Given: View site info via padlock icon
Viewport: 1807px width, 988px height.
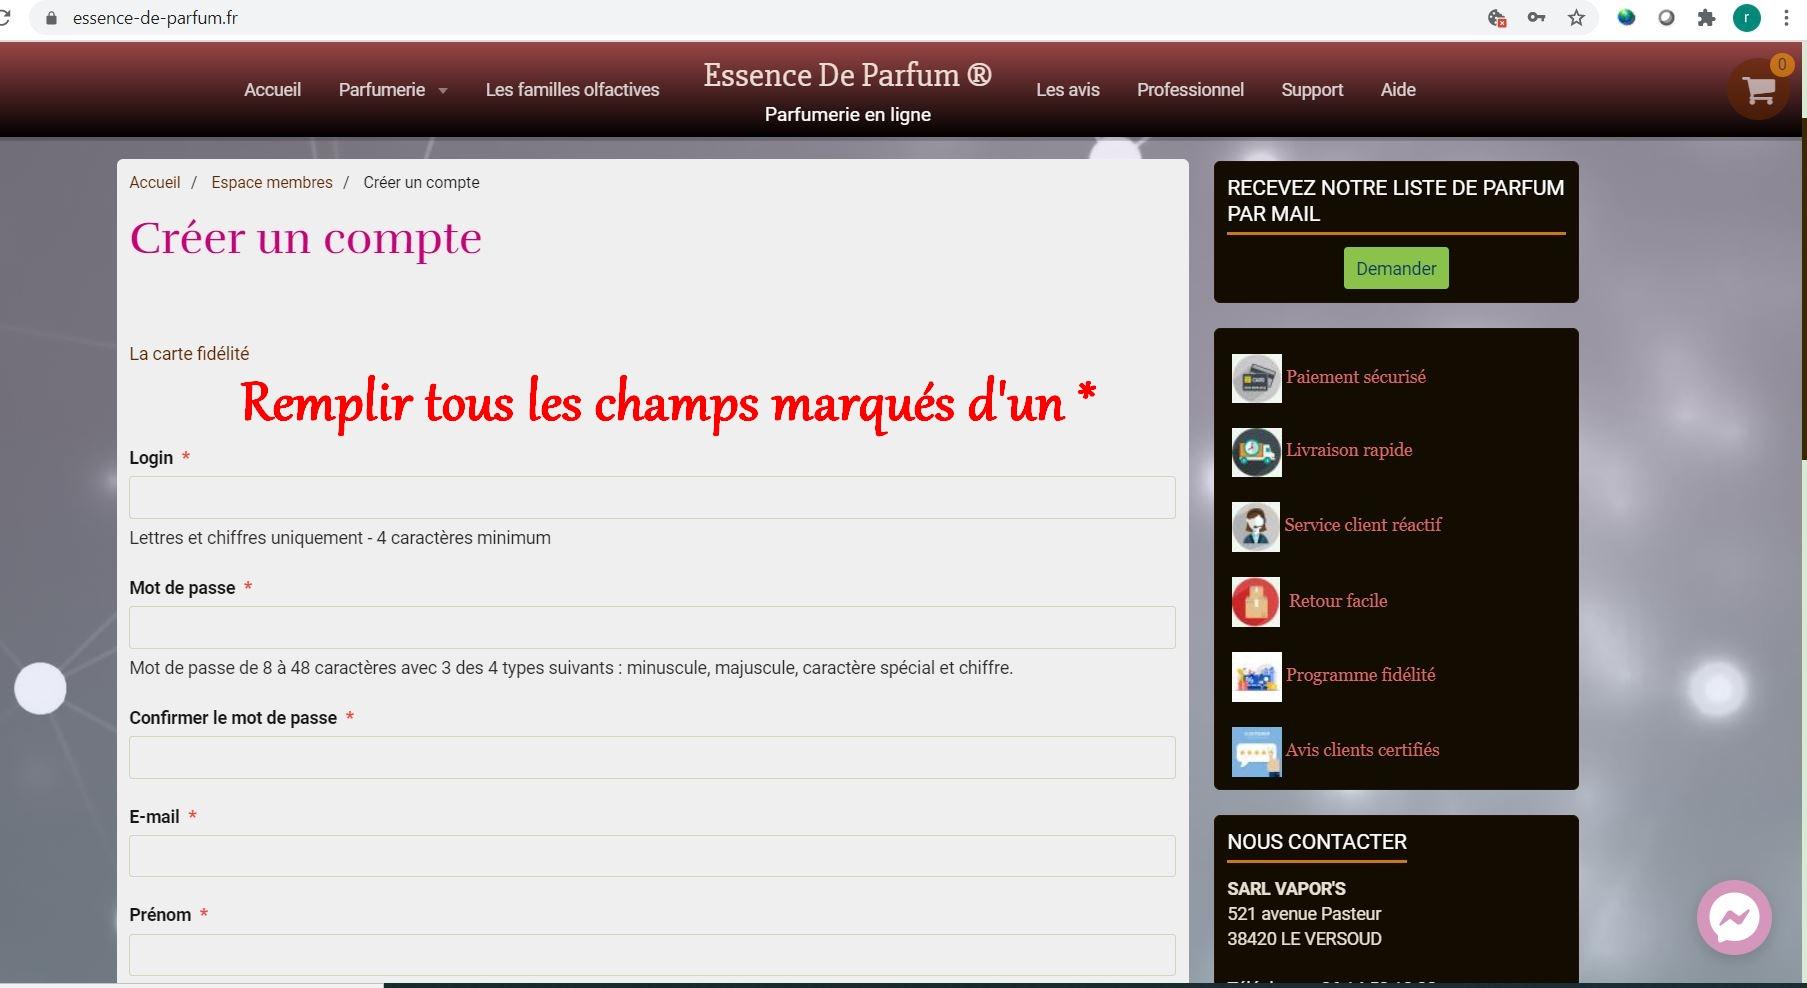Looking at the screenshot, I should [x=51, y=18].
